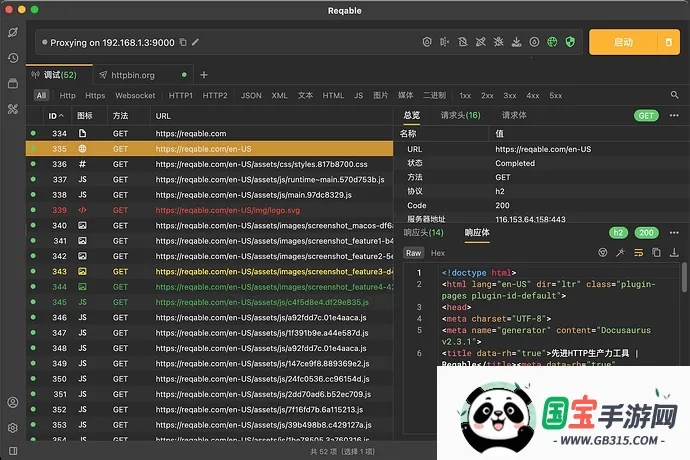Toggle the green globe system proxy icon

click(x=552, y=42)
